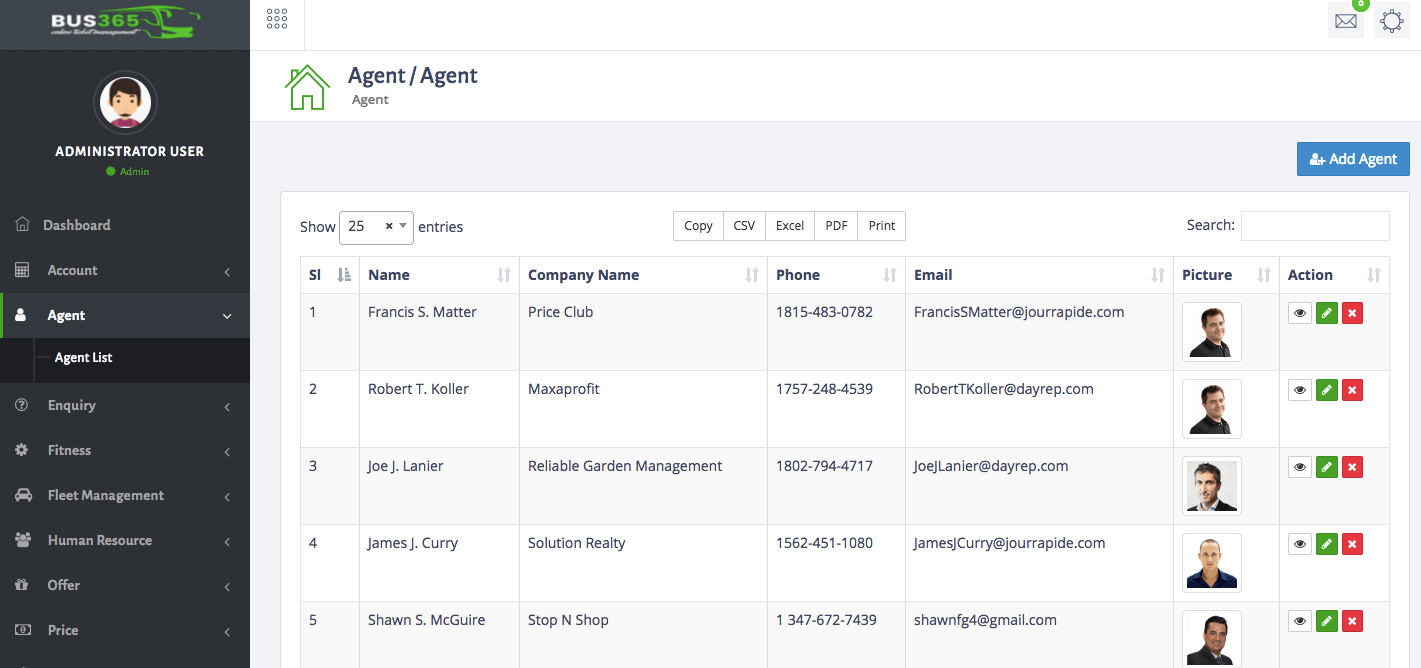Viewport: 1421px width, 668px height.
Task: Delete Joe J. Lanier using the red cross icon
Action: click(x=1352, y=466)
